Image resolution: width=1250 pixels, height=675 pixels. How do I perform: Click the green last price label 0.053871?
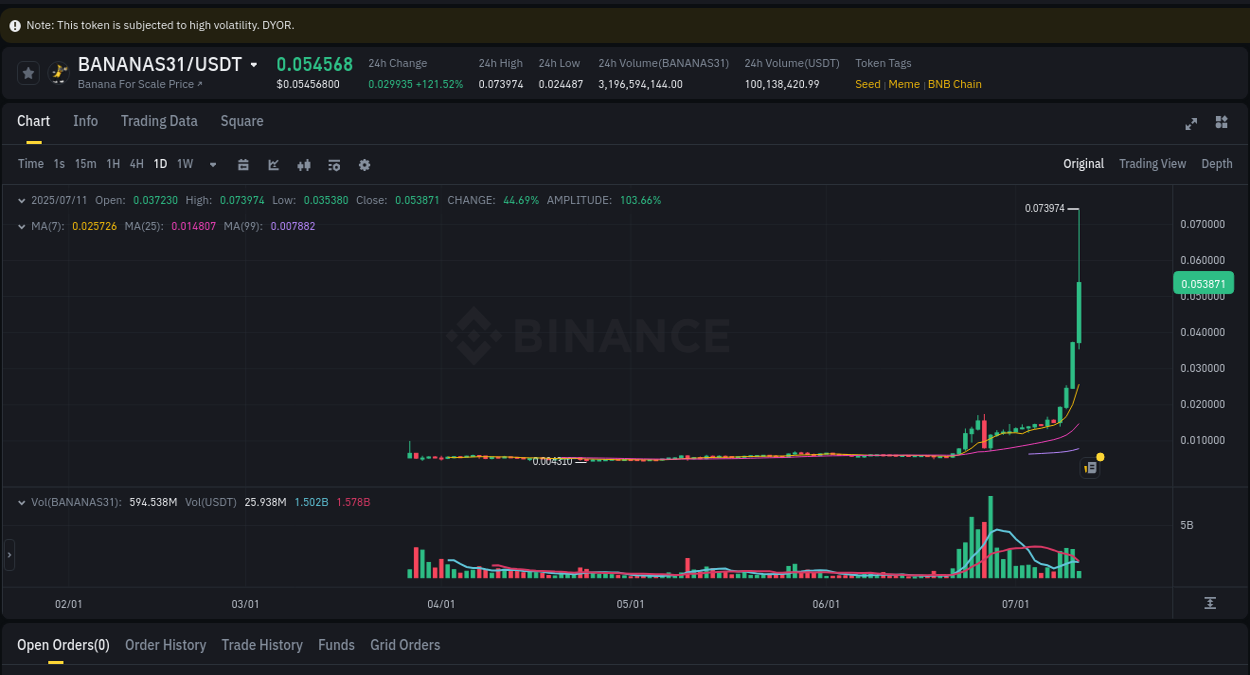[x=1203, y=284]
